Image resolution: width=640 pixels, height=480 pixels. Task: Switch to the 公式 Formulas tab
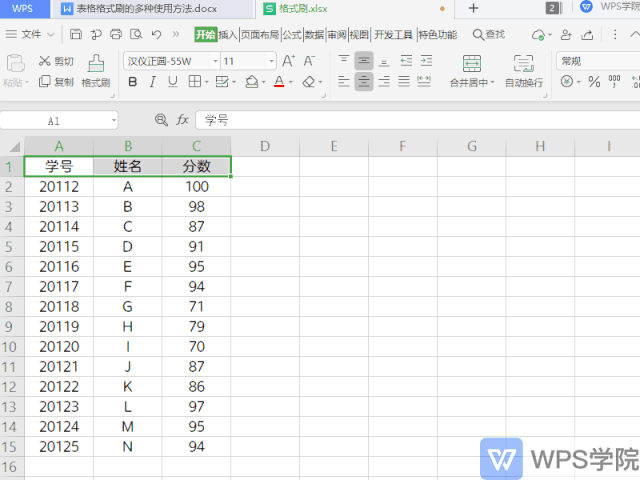(x=292, y=35)
